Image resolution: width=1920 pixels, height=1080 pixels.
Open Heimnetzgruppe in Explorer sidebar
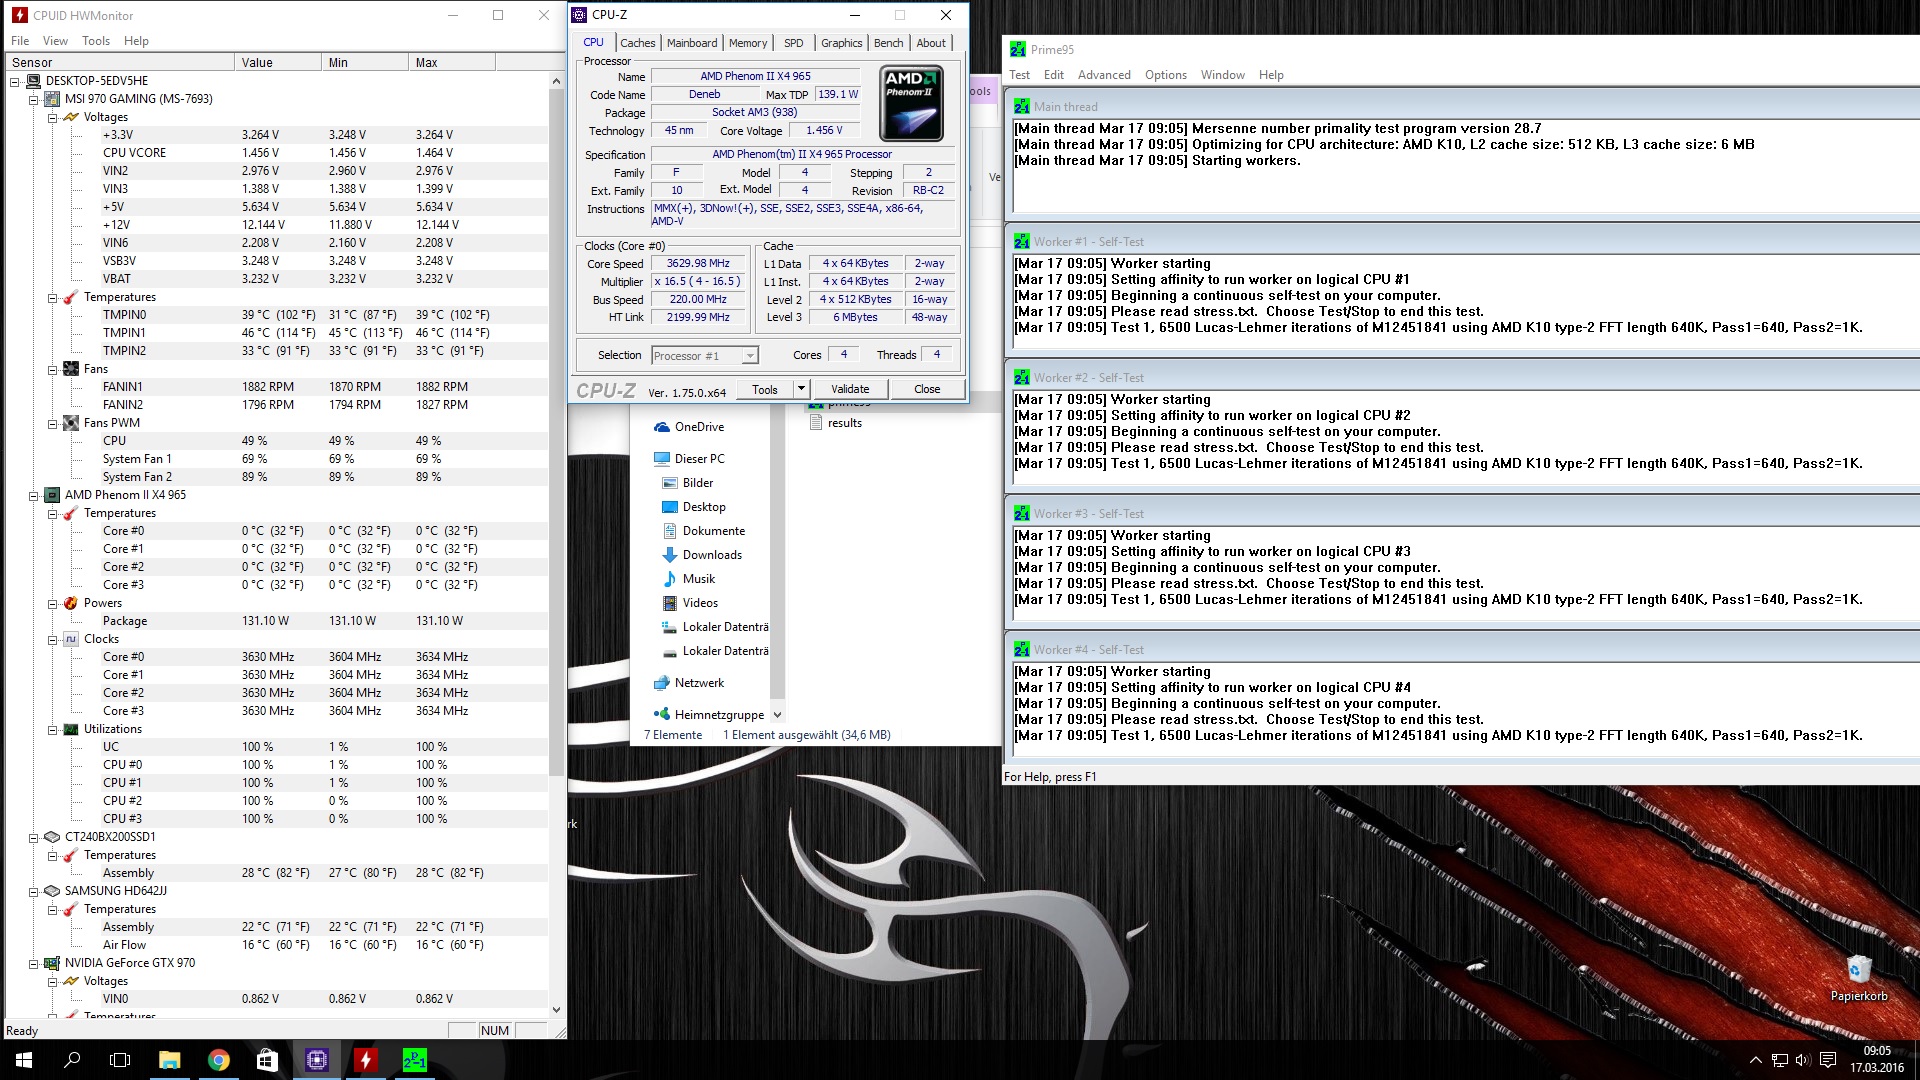point(709,715)
